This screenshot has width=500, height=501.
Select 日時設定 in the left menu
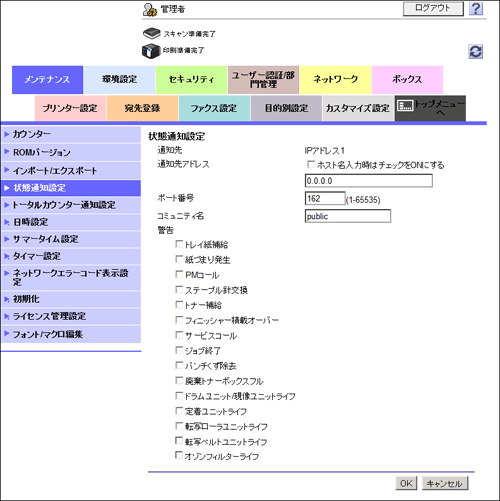(x=71, y=222)
